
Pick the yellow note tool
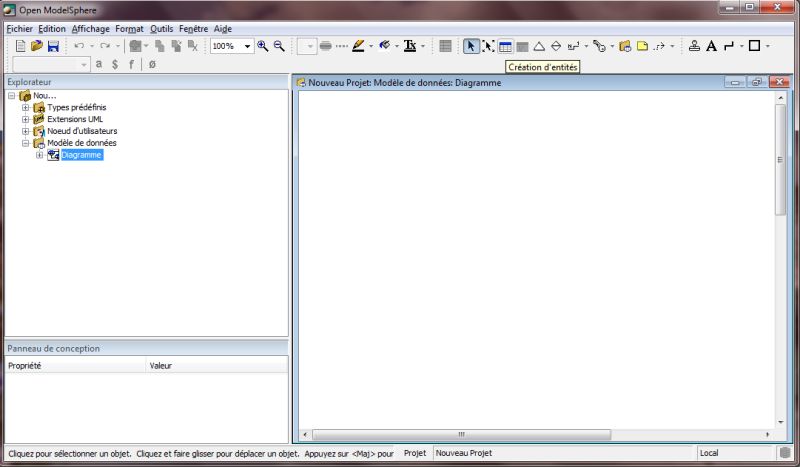[x=643, y=46]
